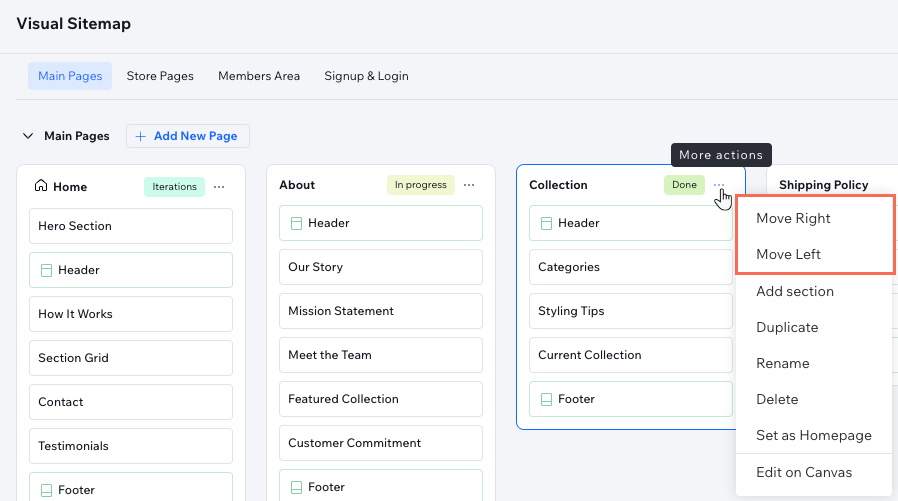Click the Visual Sitemap heading
898x501 pixels.
click(x=73, y=24)
